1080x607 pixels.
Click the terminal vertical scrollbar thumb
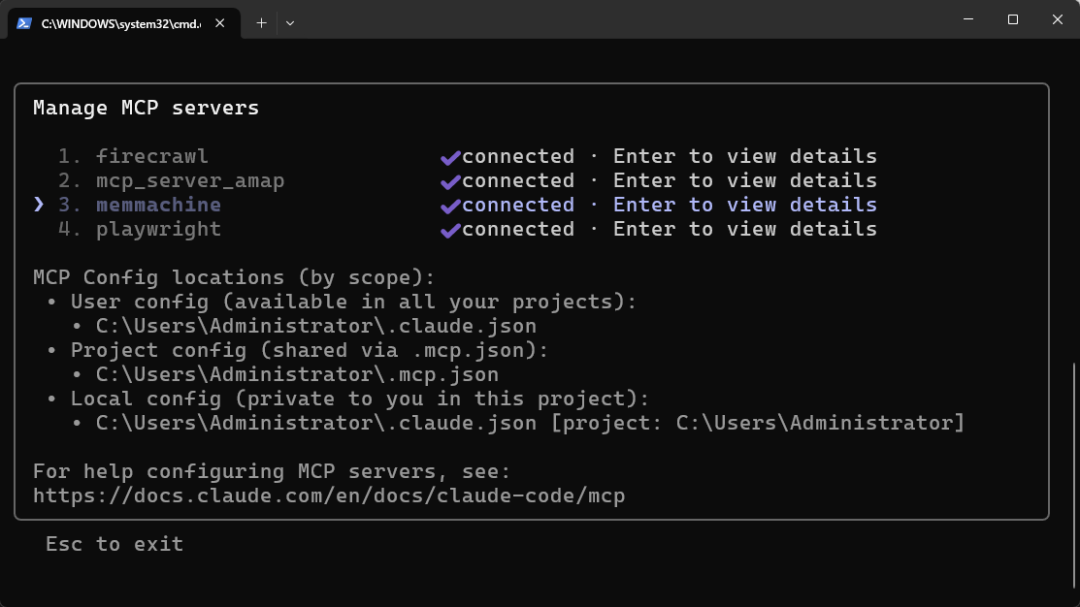click(x=1075, y=475)
